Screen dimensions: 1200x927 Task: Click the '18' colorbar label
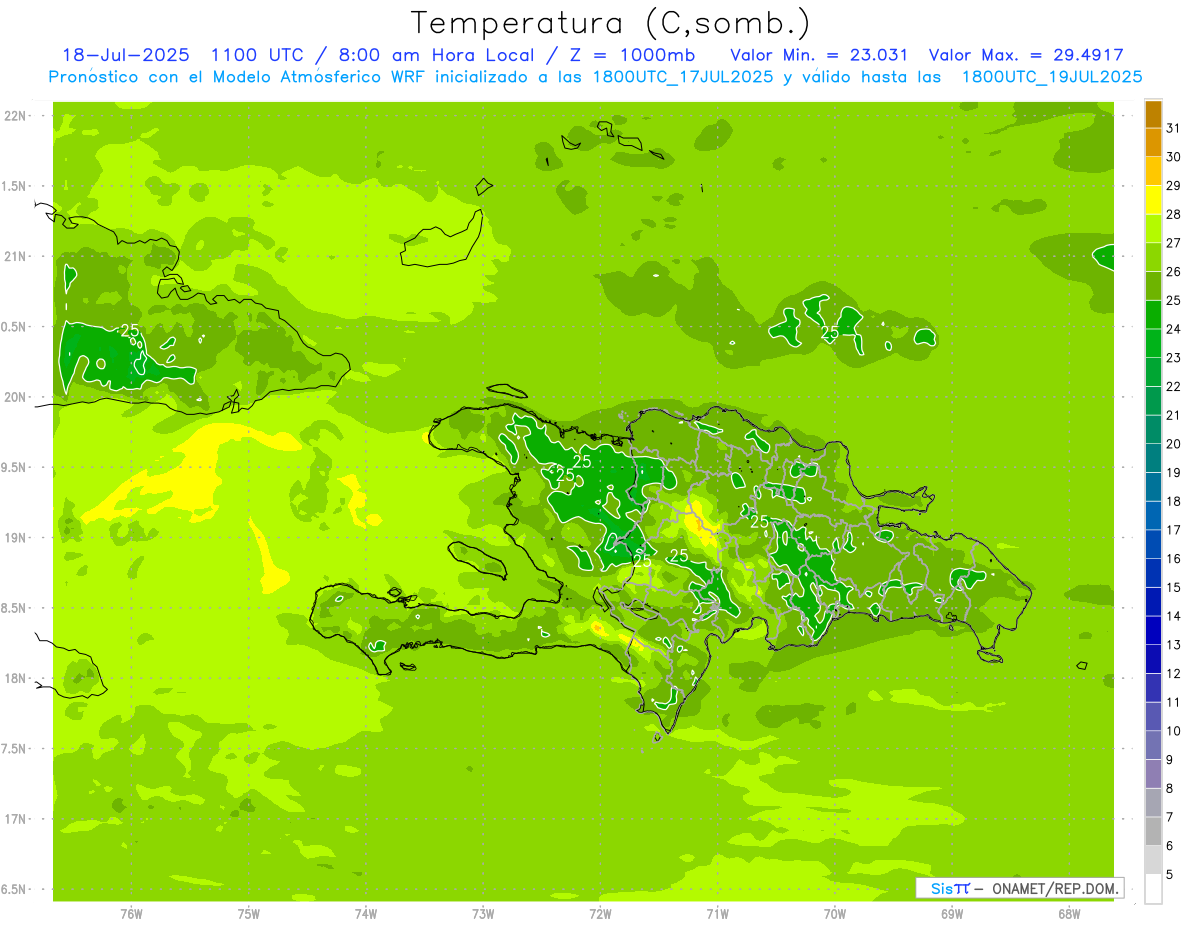pos(1173,502)
